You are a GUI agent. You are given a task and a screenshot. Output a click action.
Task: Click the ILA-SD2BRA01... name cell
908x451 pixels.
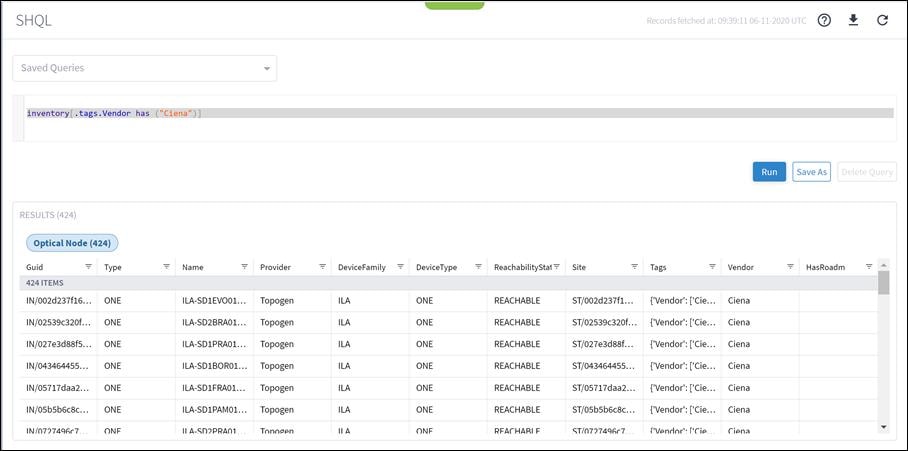[214, 322]
